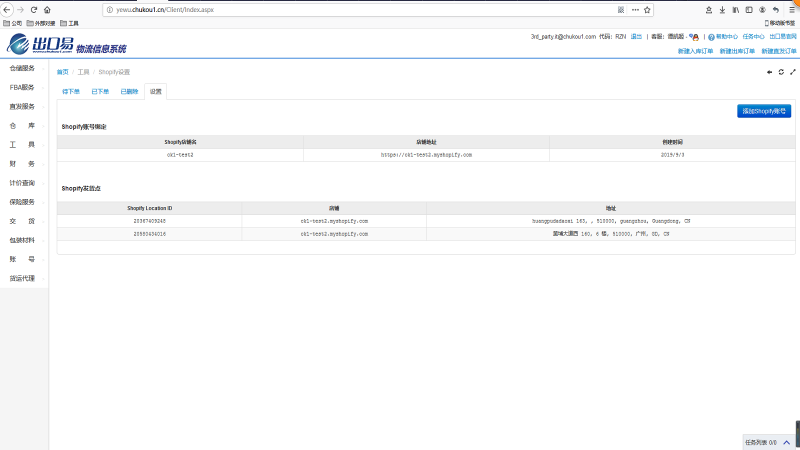Image resolution: width=800 pixels, height=450 pixels.
Task: Click the 3rd_party.it@chukou1.com account text
Action: tap(563, 37)
